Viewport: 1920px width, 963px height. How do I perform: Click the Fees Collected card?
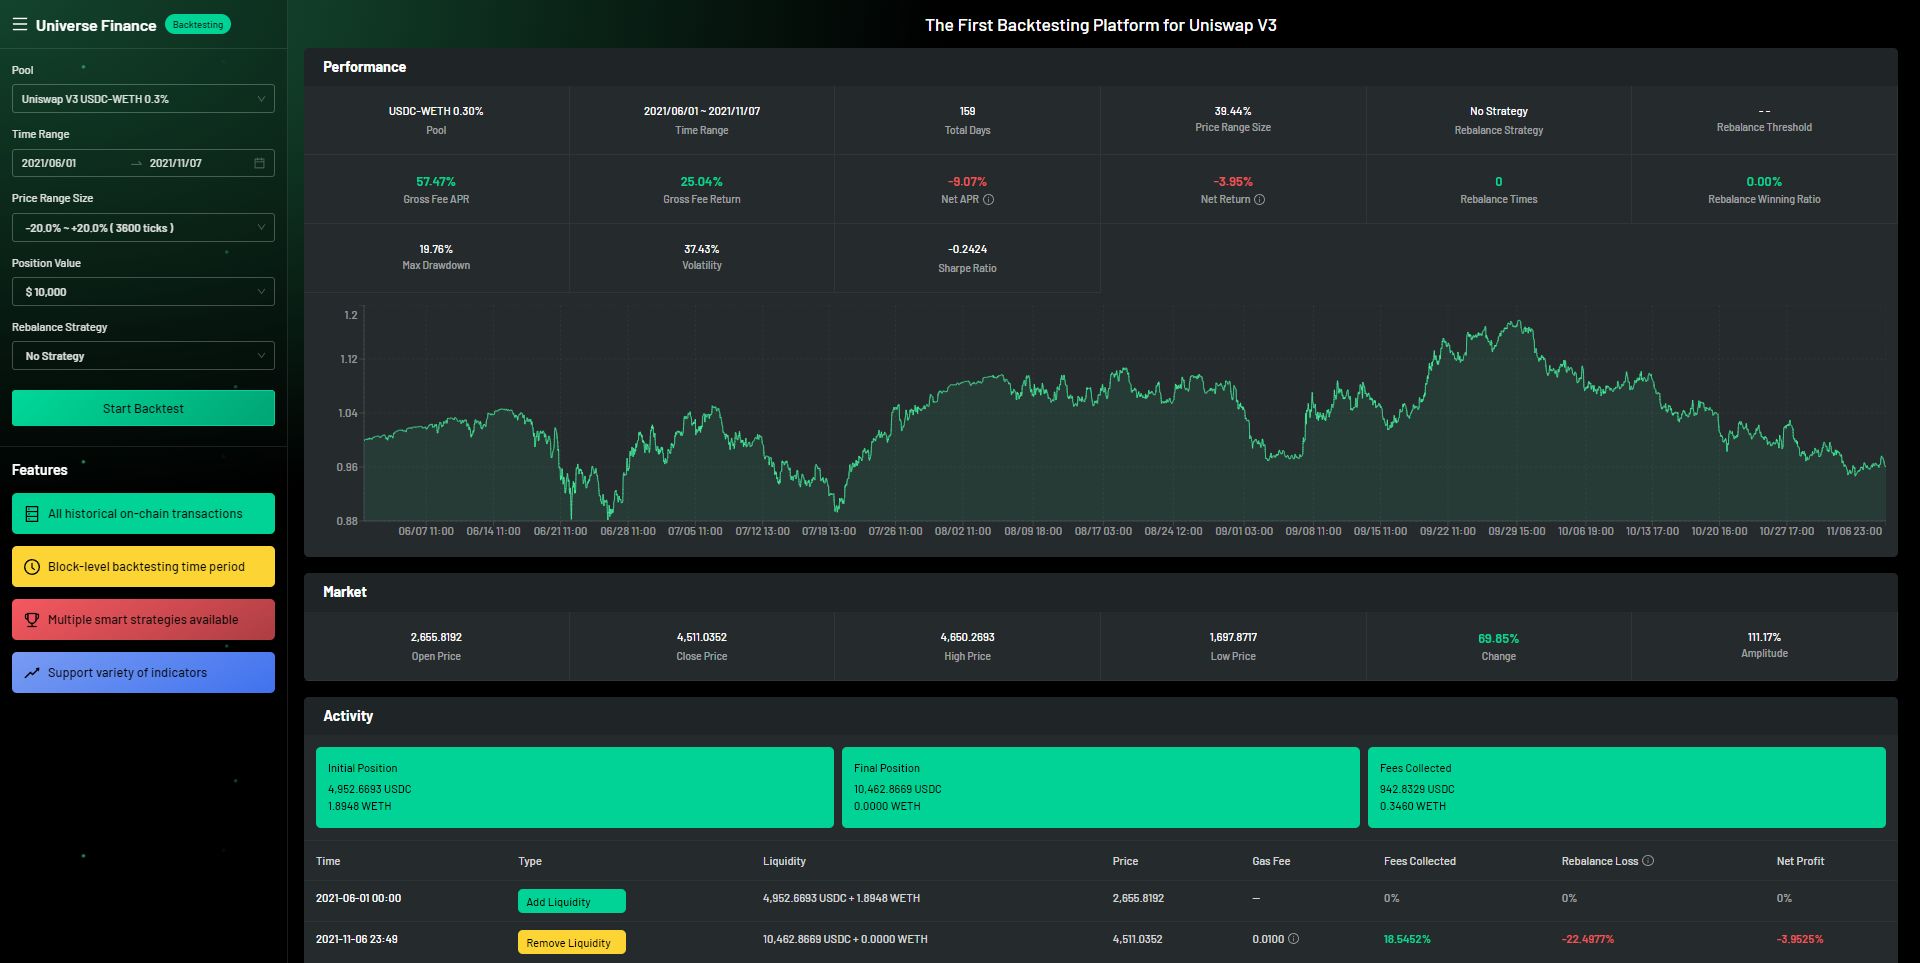[1627, 787]
